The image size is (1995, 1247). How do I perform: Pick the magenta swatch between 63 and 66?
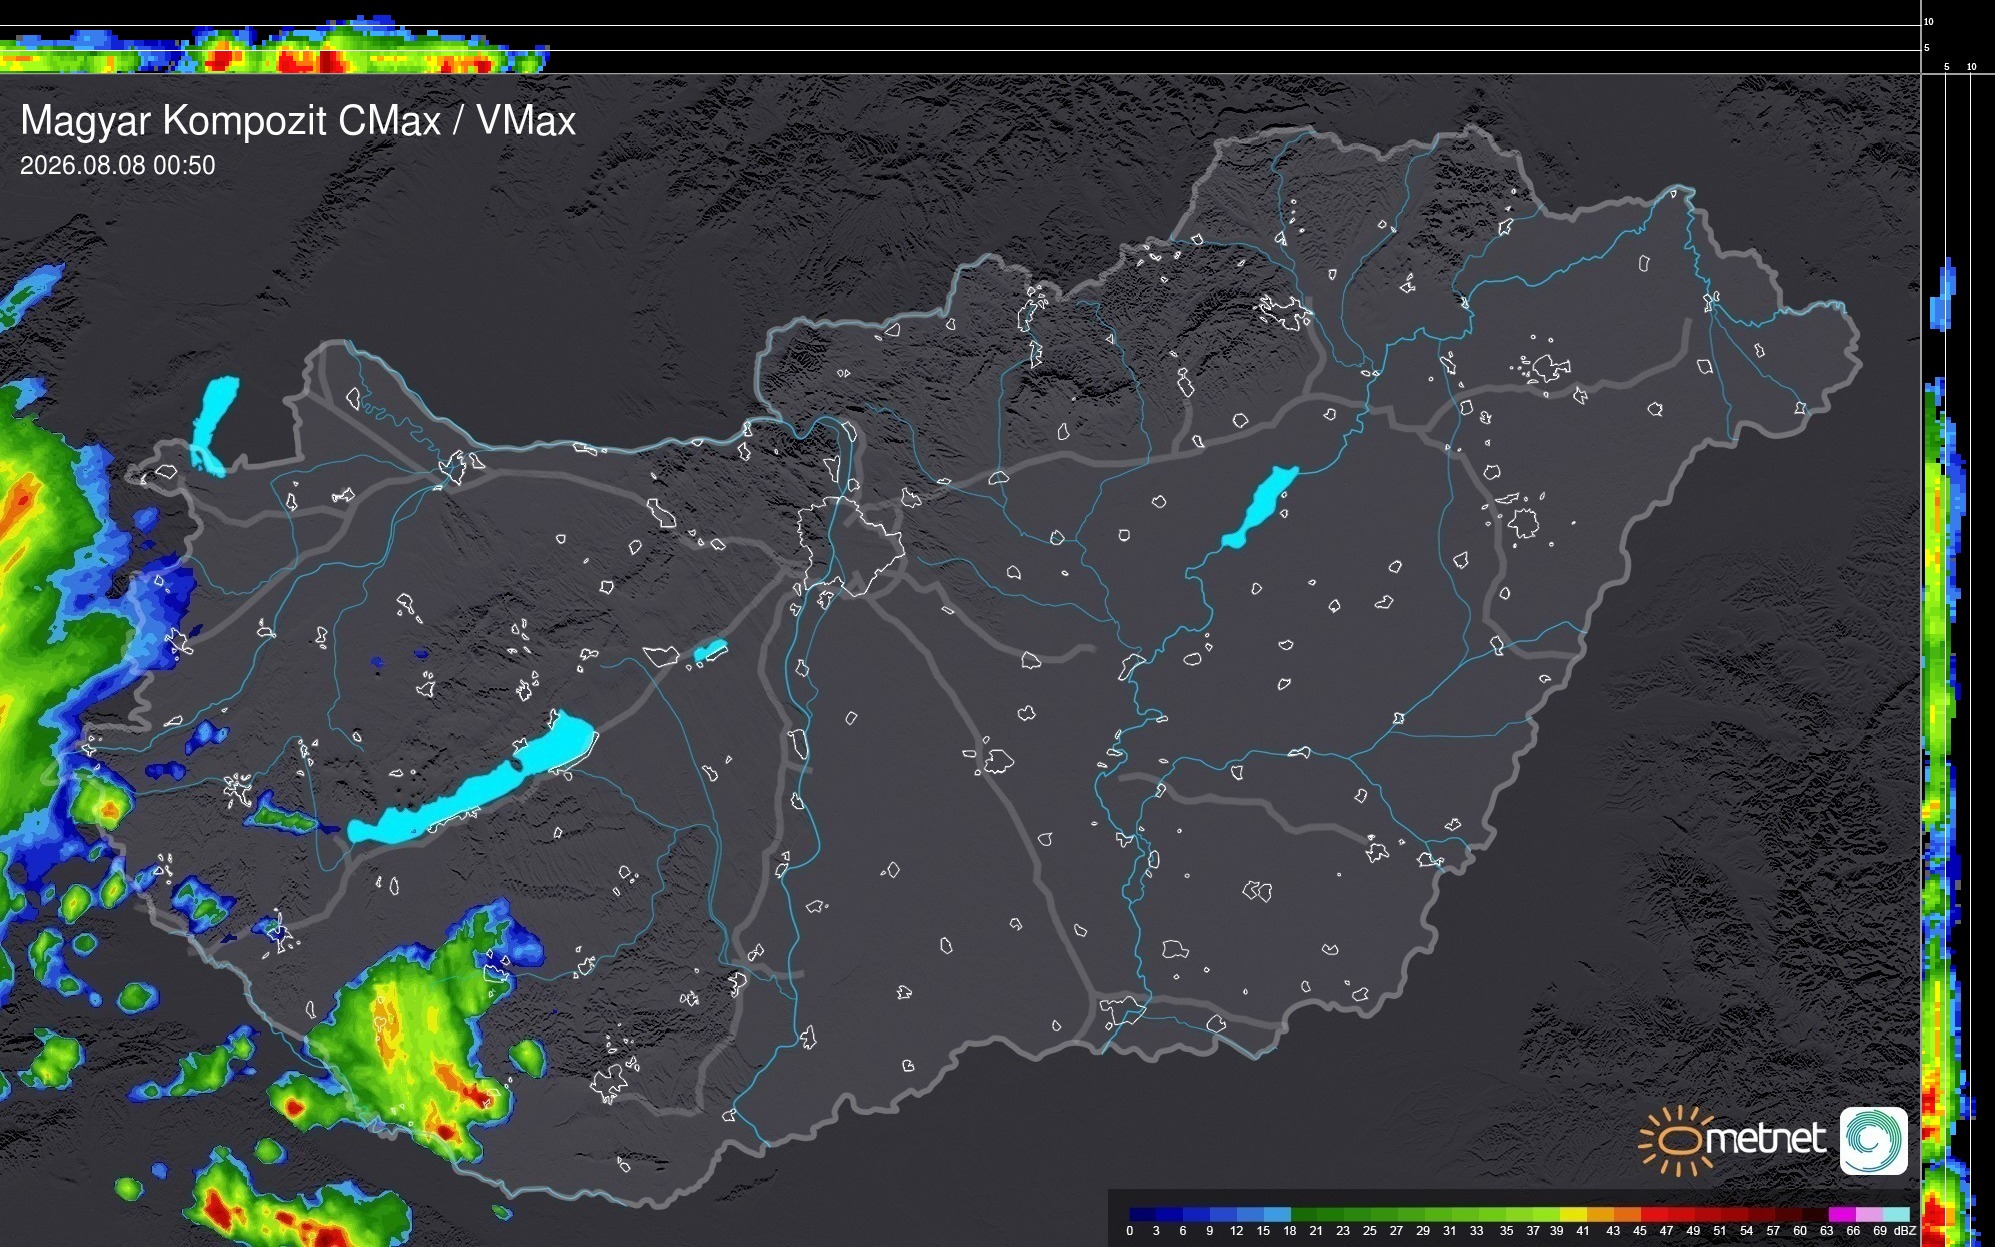point(1842,1214)
